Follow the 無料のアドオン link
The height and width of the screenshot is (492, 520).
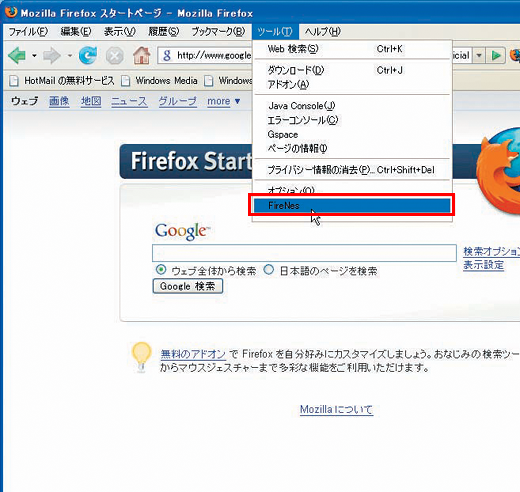pos(193,354)
